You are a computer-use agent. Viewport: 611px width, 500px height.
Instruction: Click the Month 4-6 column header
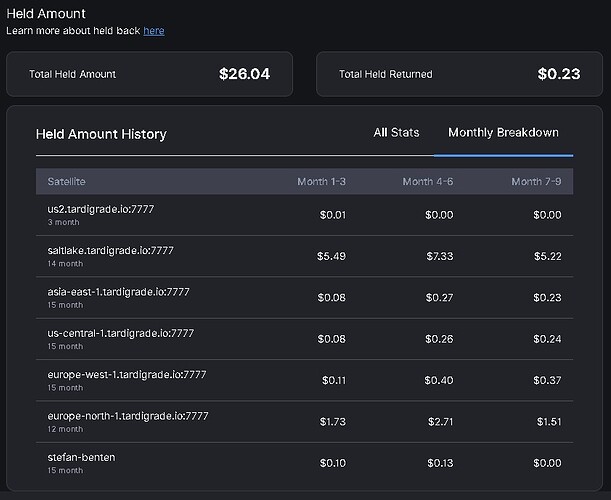428,182
